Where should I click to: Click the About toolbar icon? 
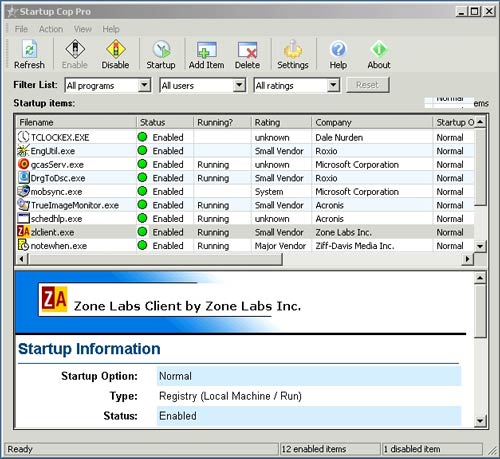pyautogui.click(x=379, y=49)
